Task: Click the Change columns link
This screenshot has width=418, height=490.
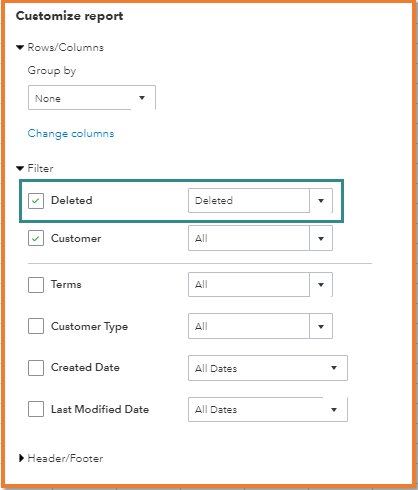Action: tap(71, 134)
